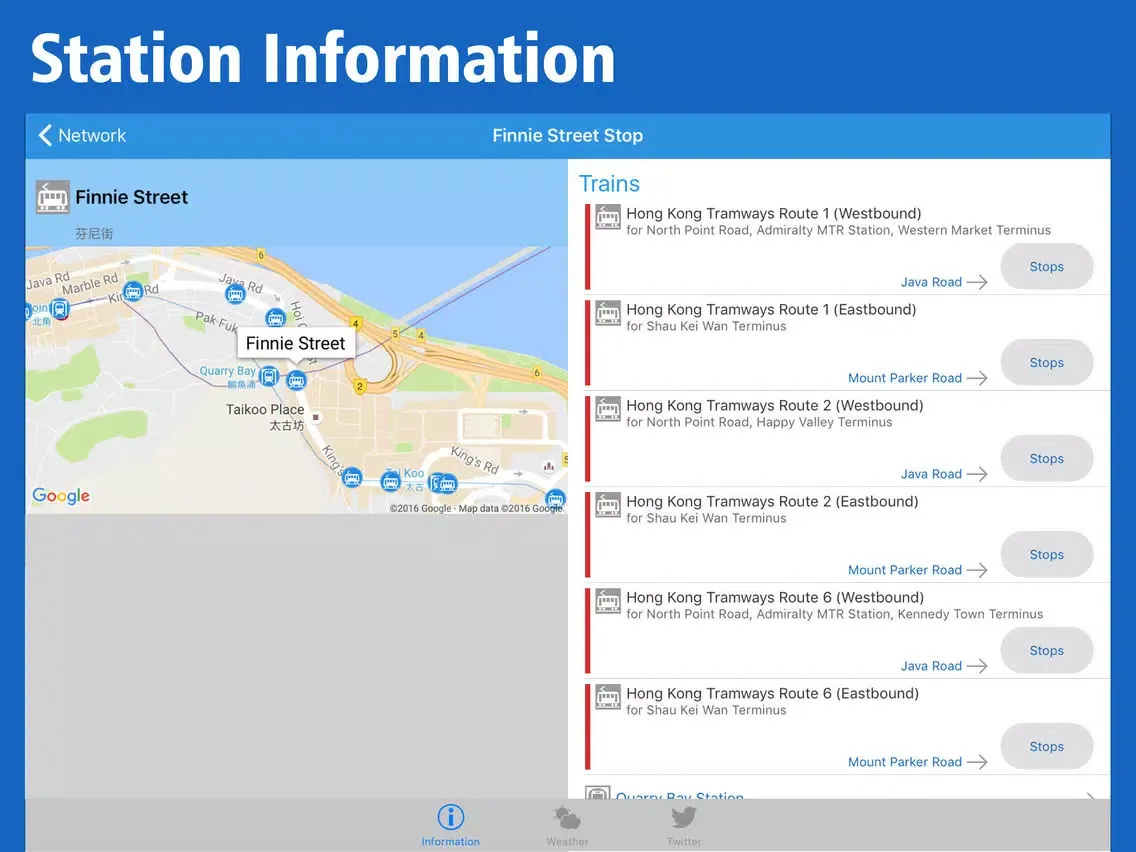Follow Mount Parker Road link under Route 6 Eastbound
1136x852 pixels.
click(905, 761)
